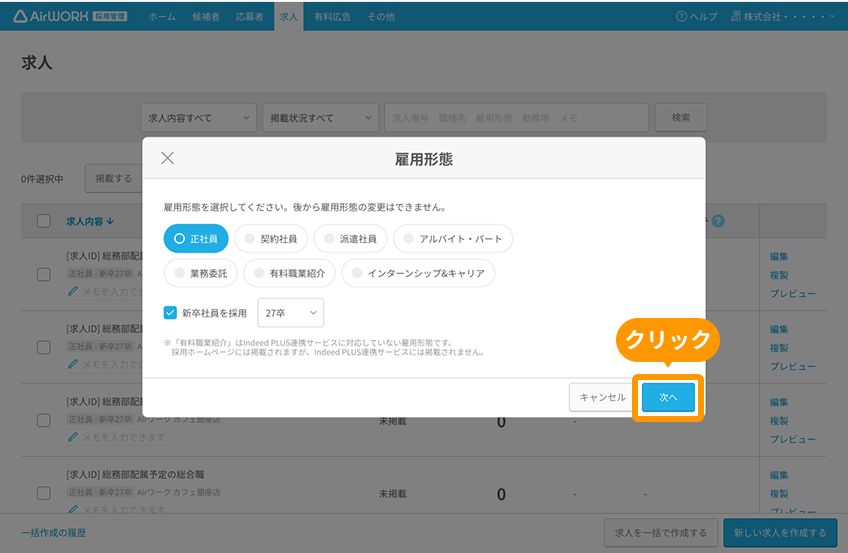Image resolution: width=848 pixels, height=553 pixels.
Task: Select 派遣社員 employment type
Action: point(350,238)
